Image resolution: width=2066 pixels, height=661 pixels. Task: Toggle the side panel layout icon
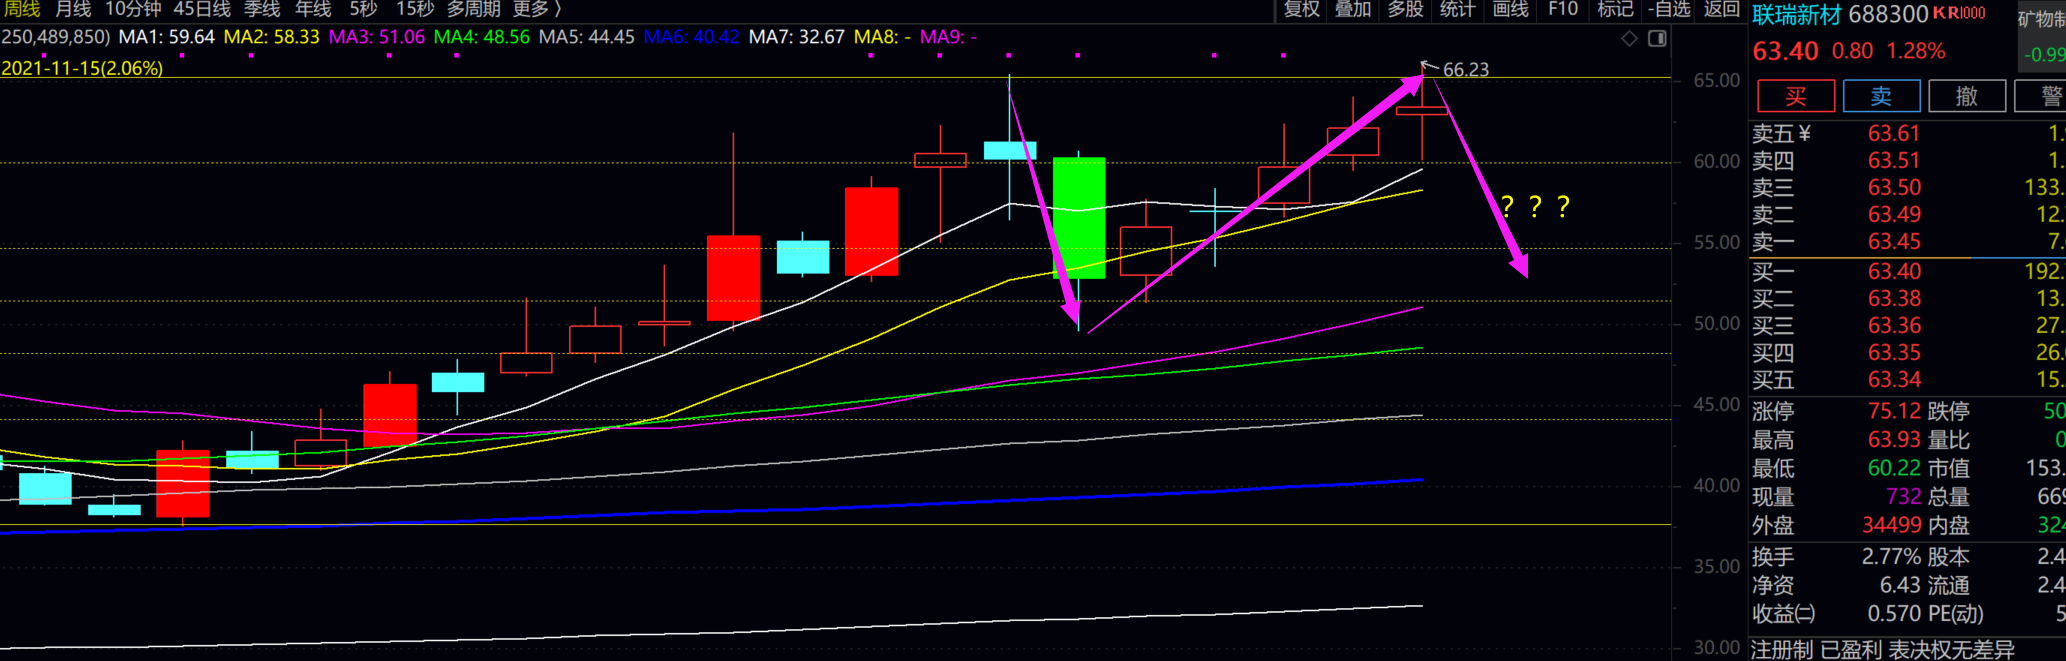tap(1657, 38)
